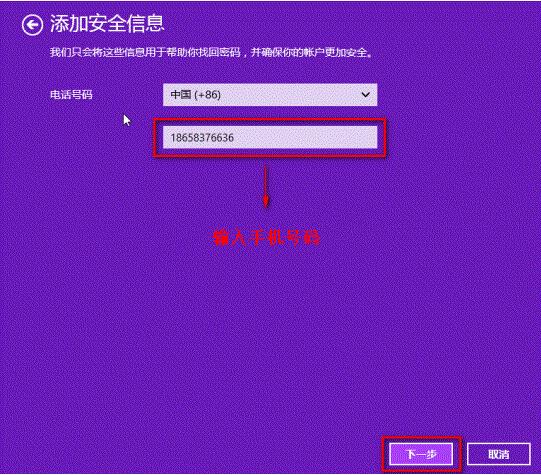Open the 中国 (+86) country code dropdown
Screen dimensions: 541x475
tap(270, 95)
